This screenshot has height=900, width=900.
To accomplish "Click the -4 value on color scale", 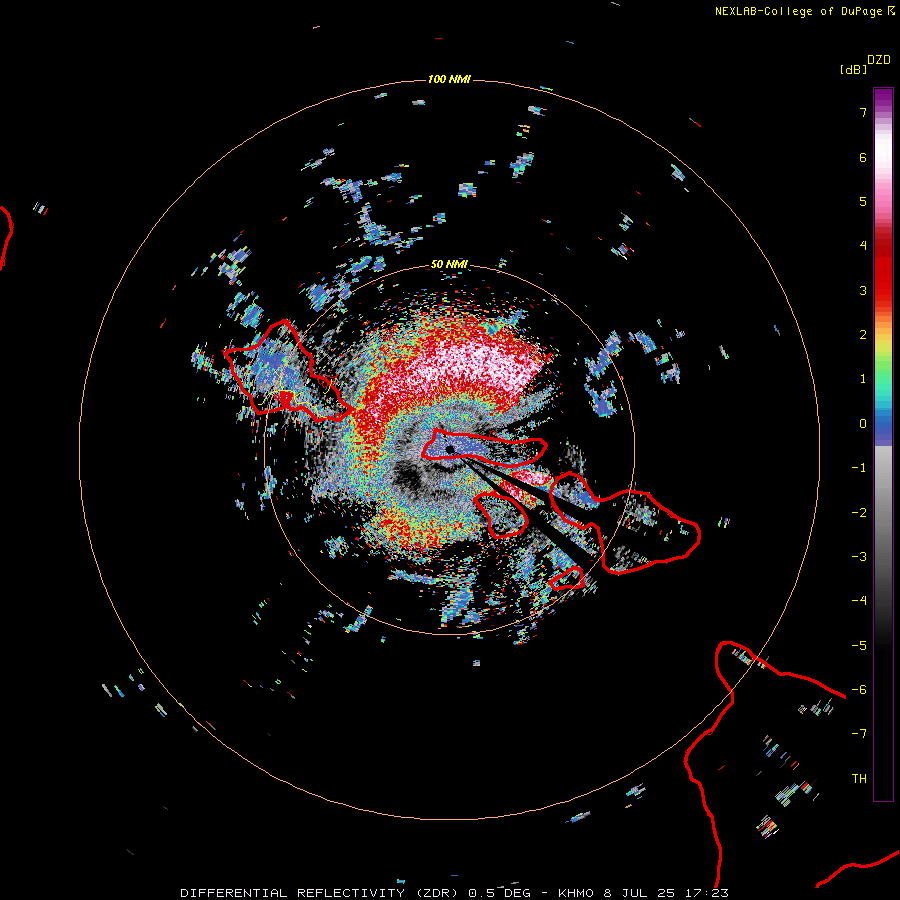I will pos(859,601).
